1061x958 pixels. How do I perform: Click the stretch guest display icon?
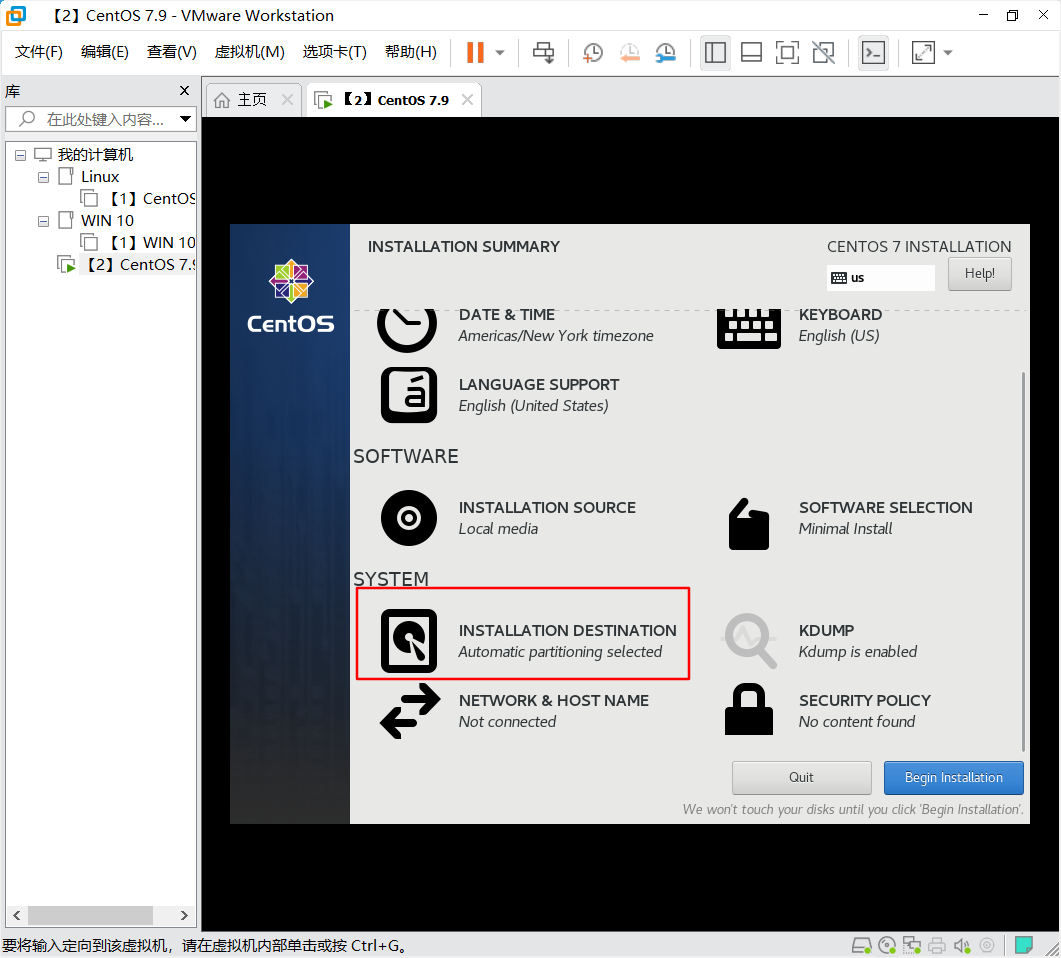pos(923,52)
